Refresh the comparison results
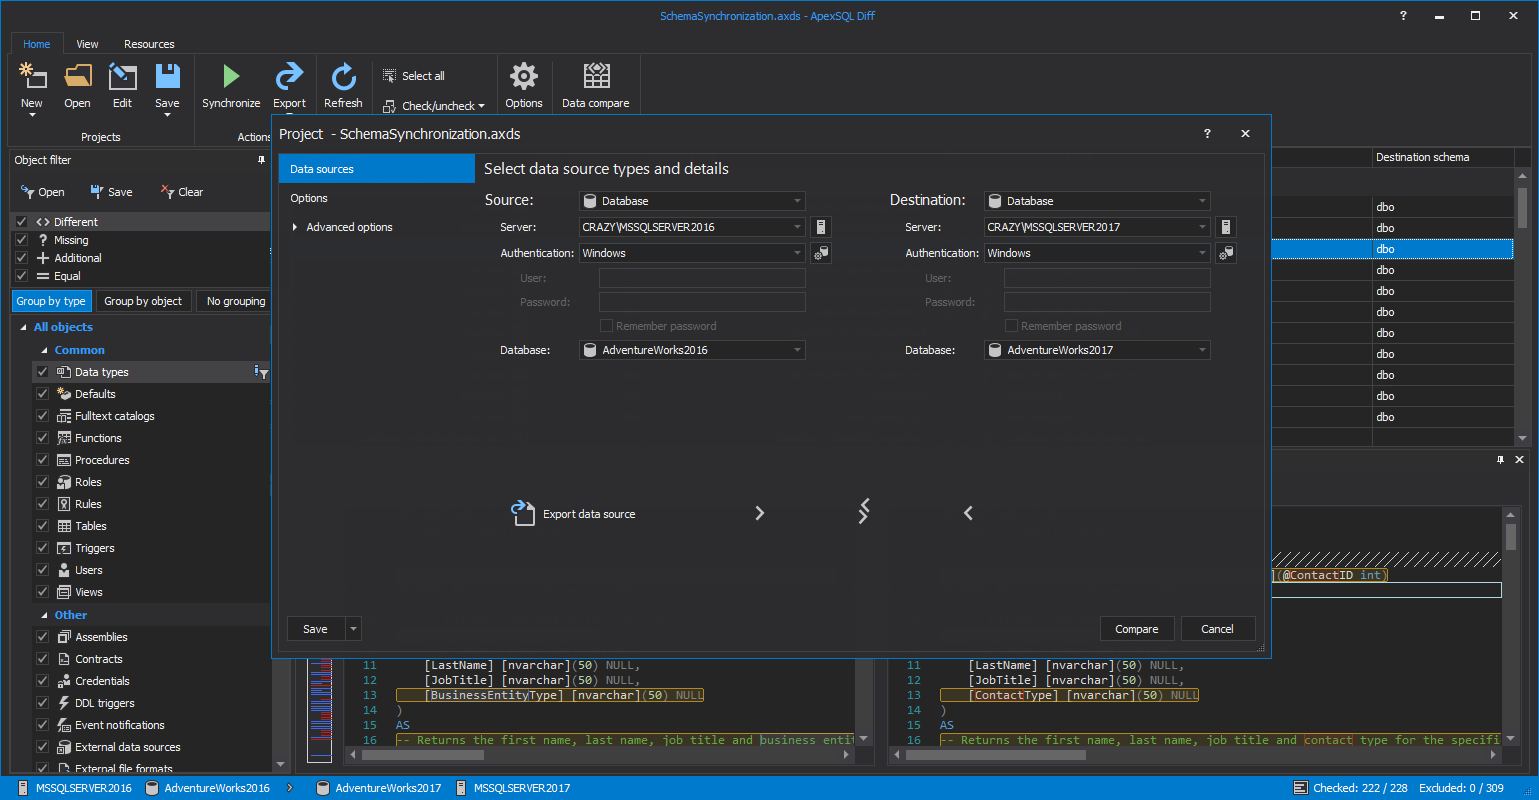This screenshot has height=800, width=1539. [x=343, y=76]
